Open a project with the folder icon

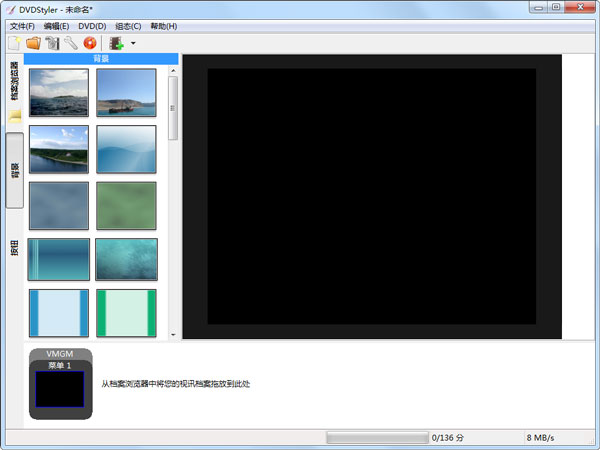(33, 43)
